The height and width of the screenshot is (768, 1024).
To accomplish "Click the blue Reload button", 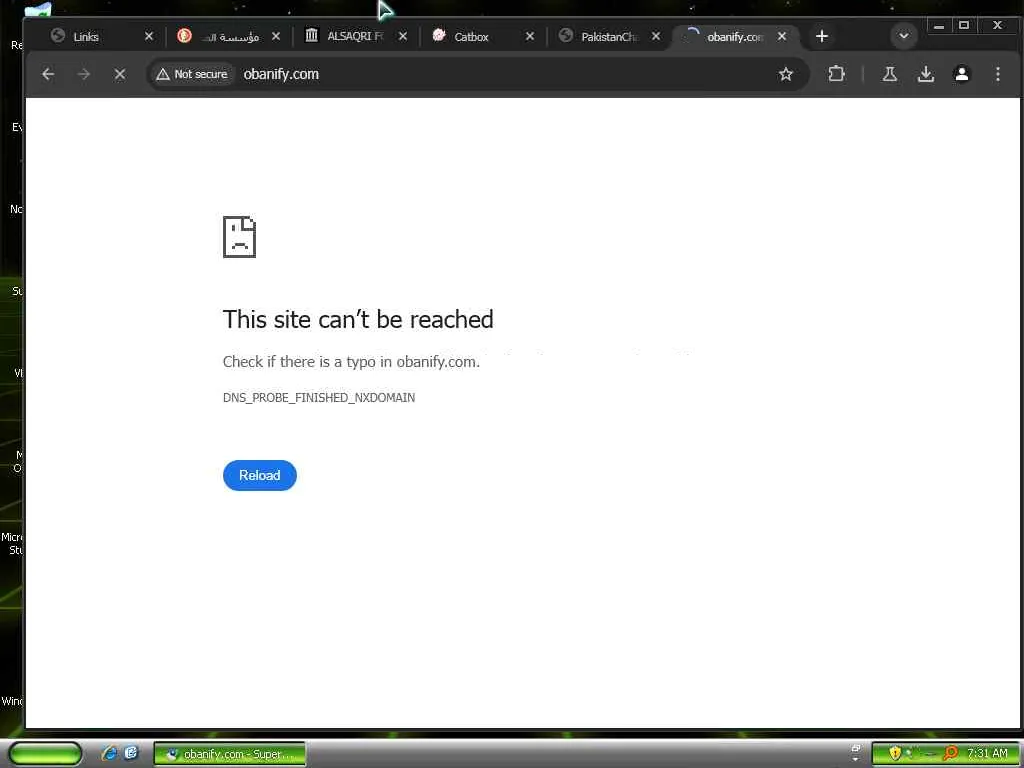I will pos(260,475).
